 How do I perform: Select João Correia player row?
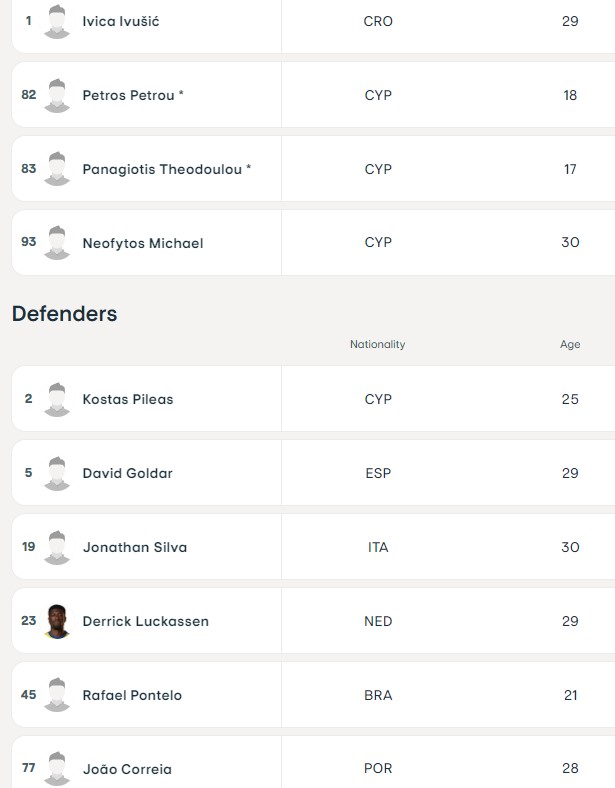(314, 762)
